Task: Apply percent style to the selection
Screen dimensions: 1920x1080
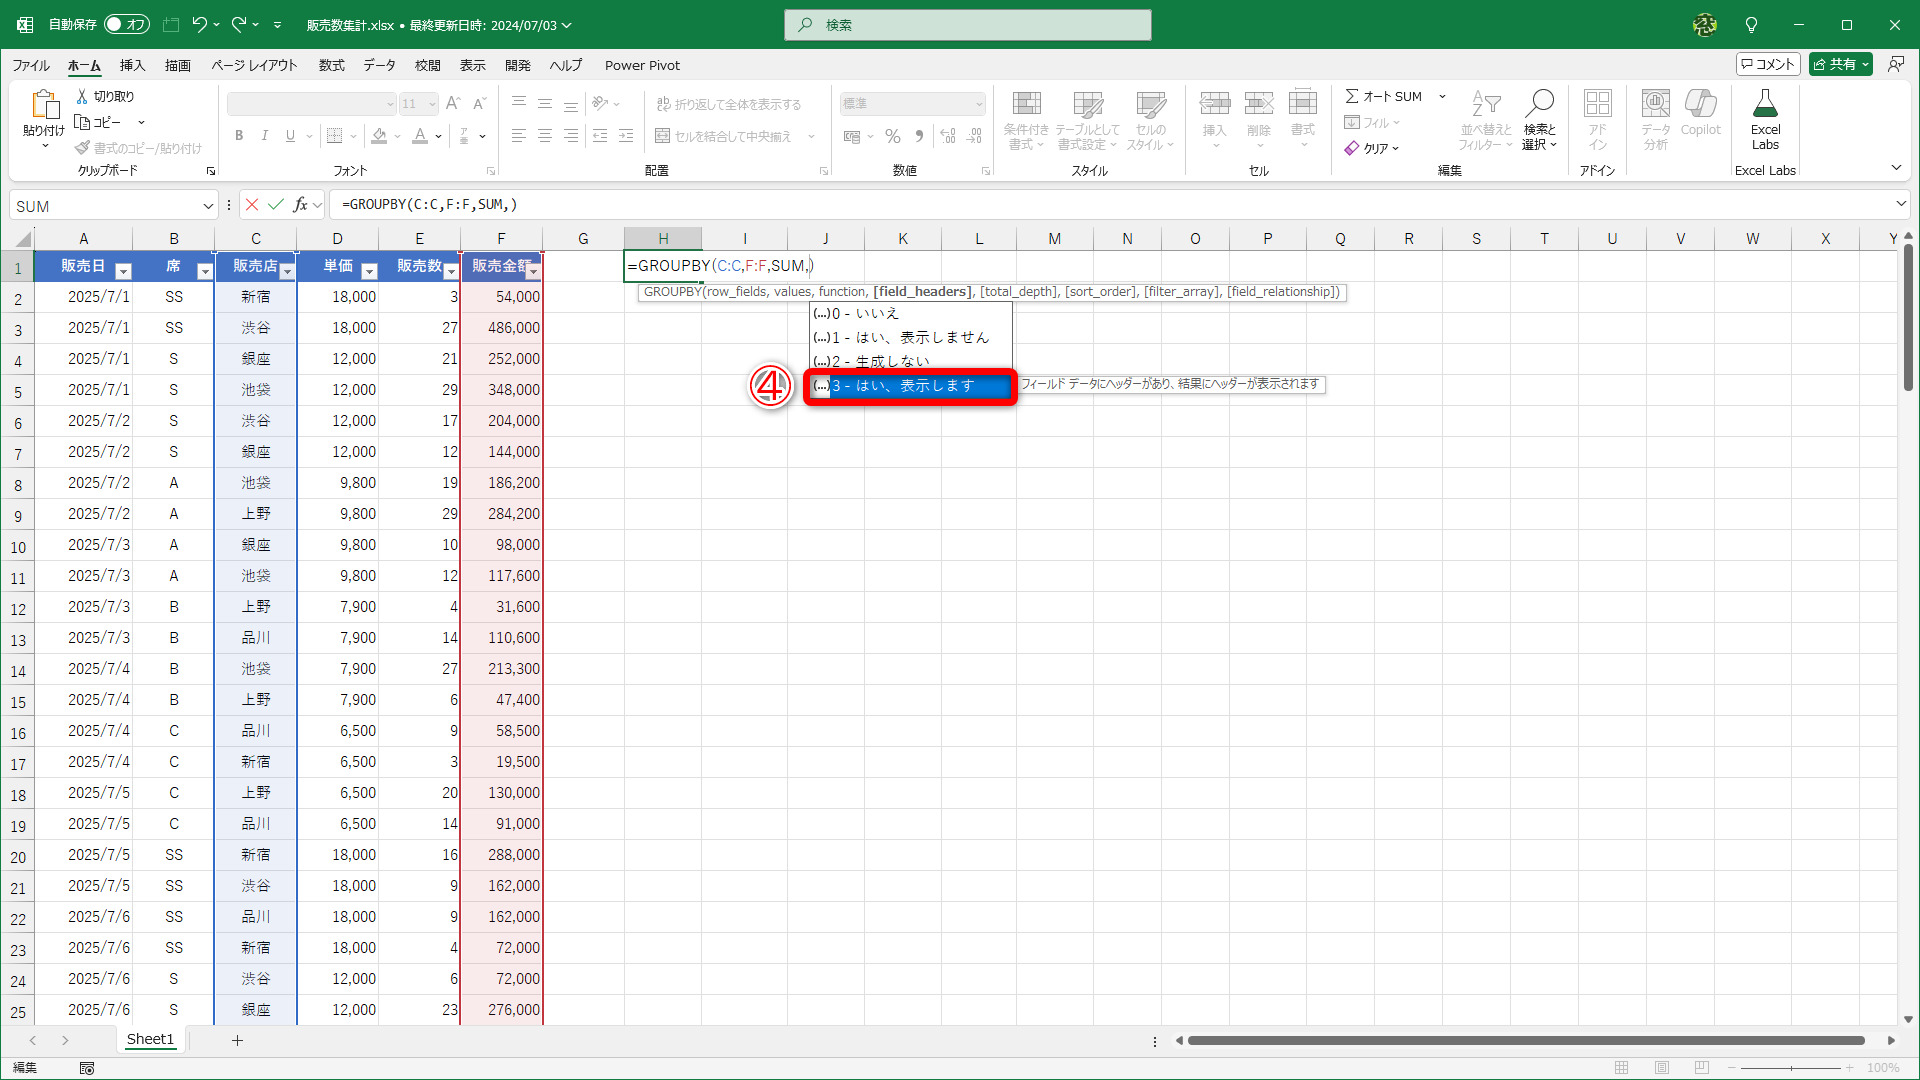Action: pyautogui.click(x=893, y=136)
